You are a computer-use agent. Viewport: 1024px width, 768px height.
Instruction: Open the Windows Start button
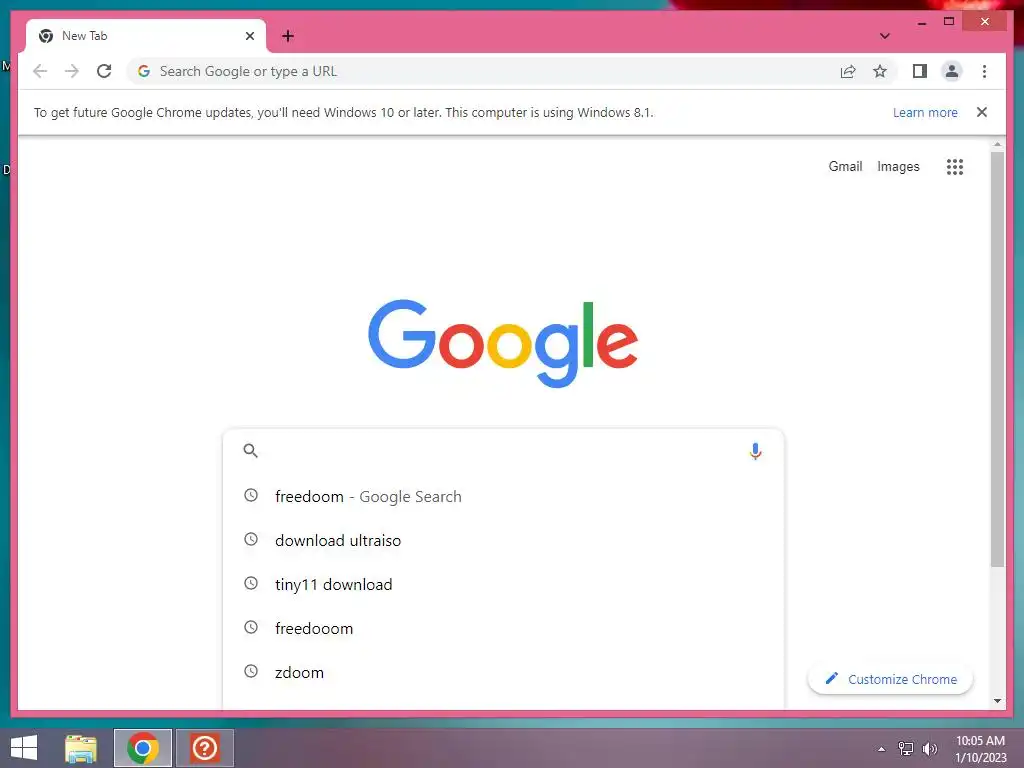tap(24, 748)
